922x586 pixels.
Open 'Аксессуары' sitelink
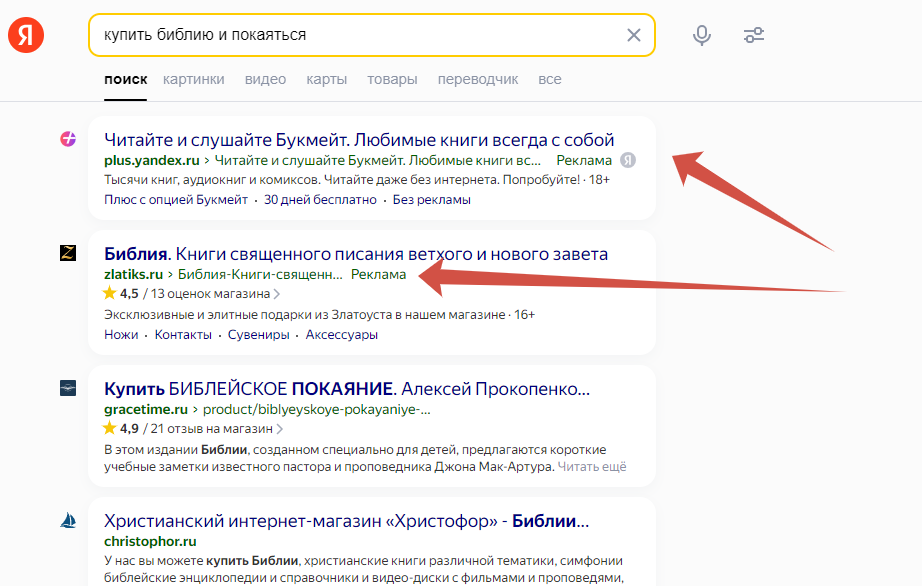point(342,335)
